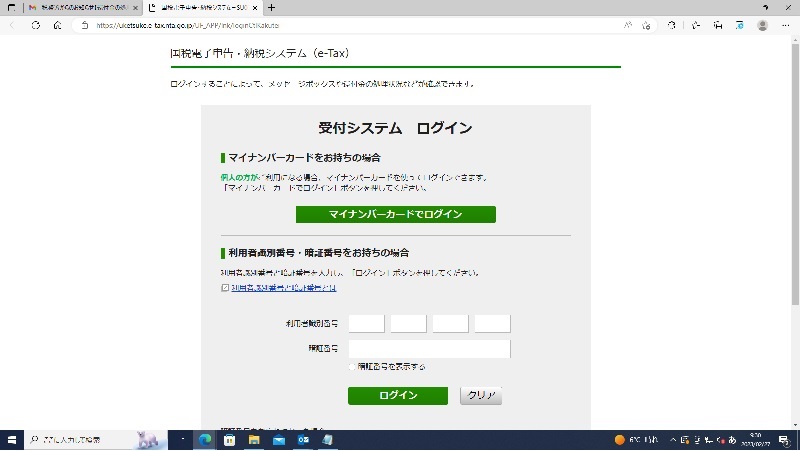This screenshot has height=451, width=800.
Task: Click the green ログイン button
Action: 398,395
